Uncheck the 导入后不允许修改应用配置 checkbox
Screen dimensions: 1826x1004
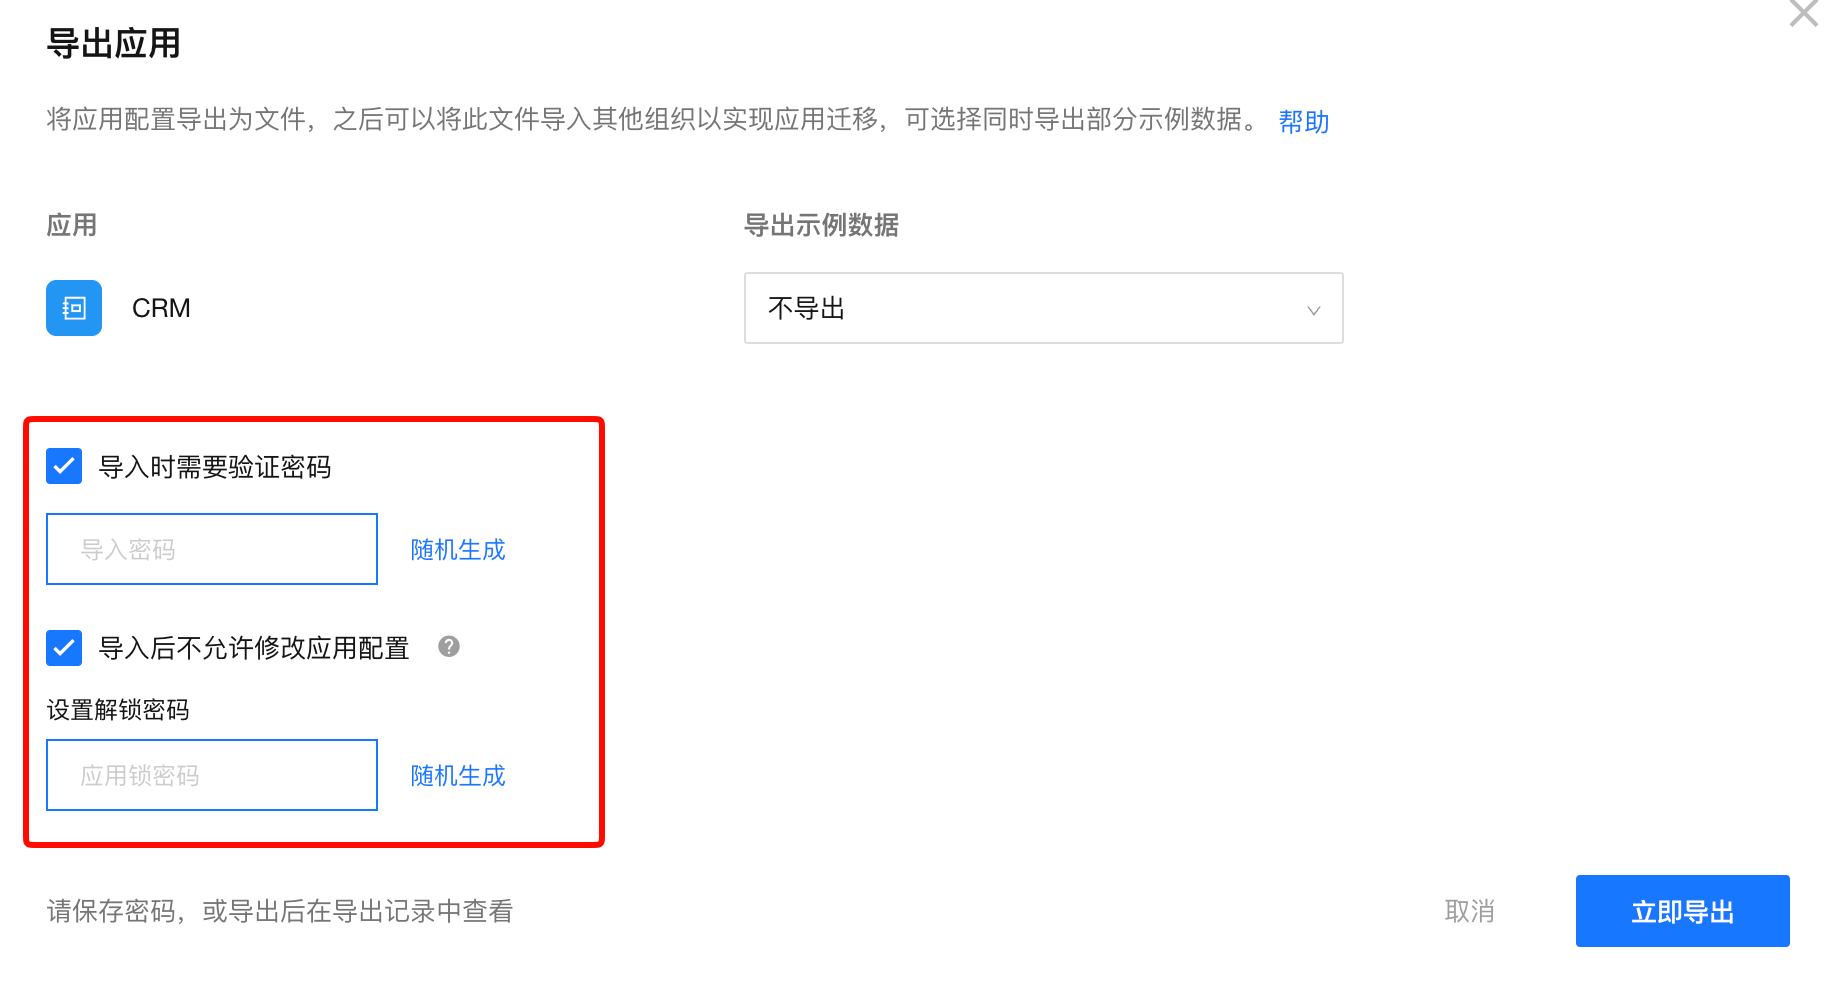64,648
